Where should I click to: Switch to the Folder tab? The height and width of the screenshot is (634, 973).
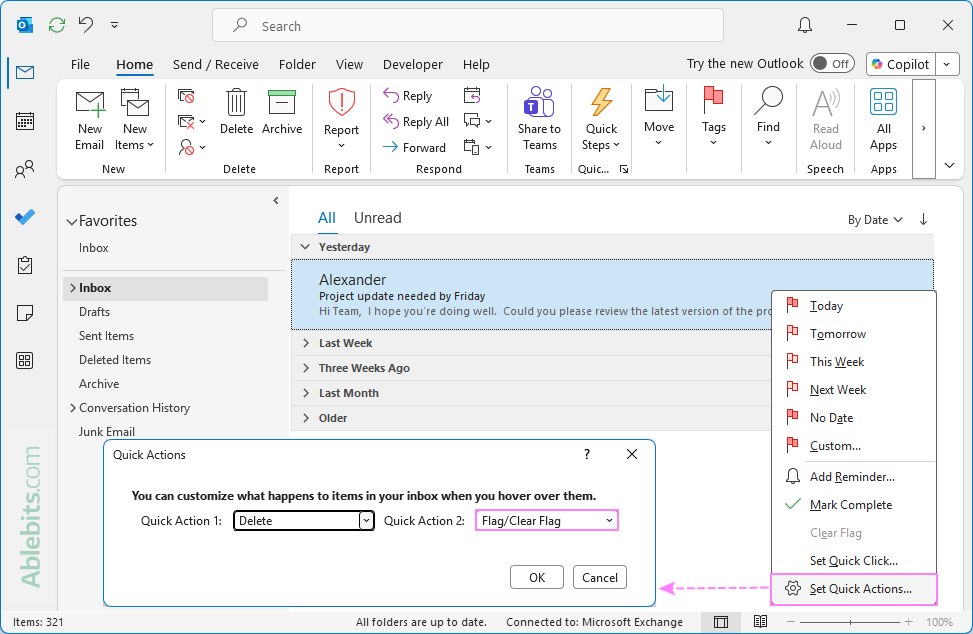pyautogui.click(x=297, y=65)
